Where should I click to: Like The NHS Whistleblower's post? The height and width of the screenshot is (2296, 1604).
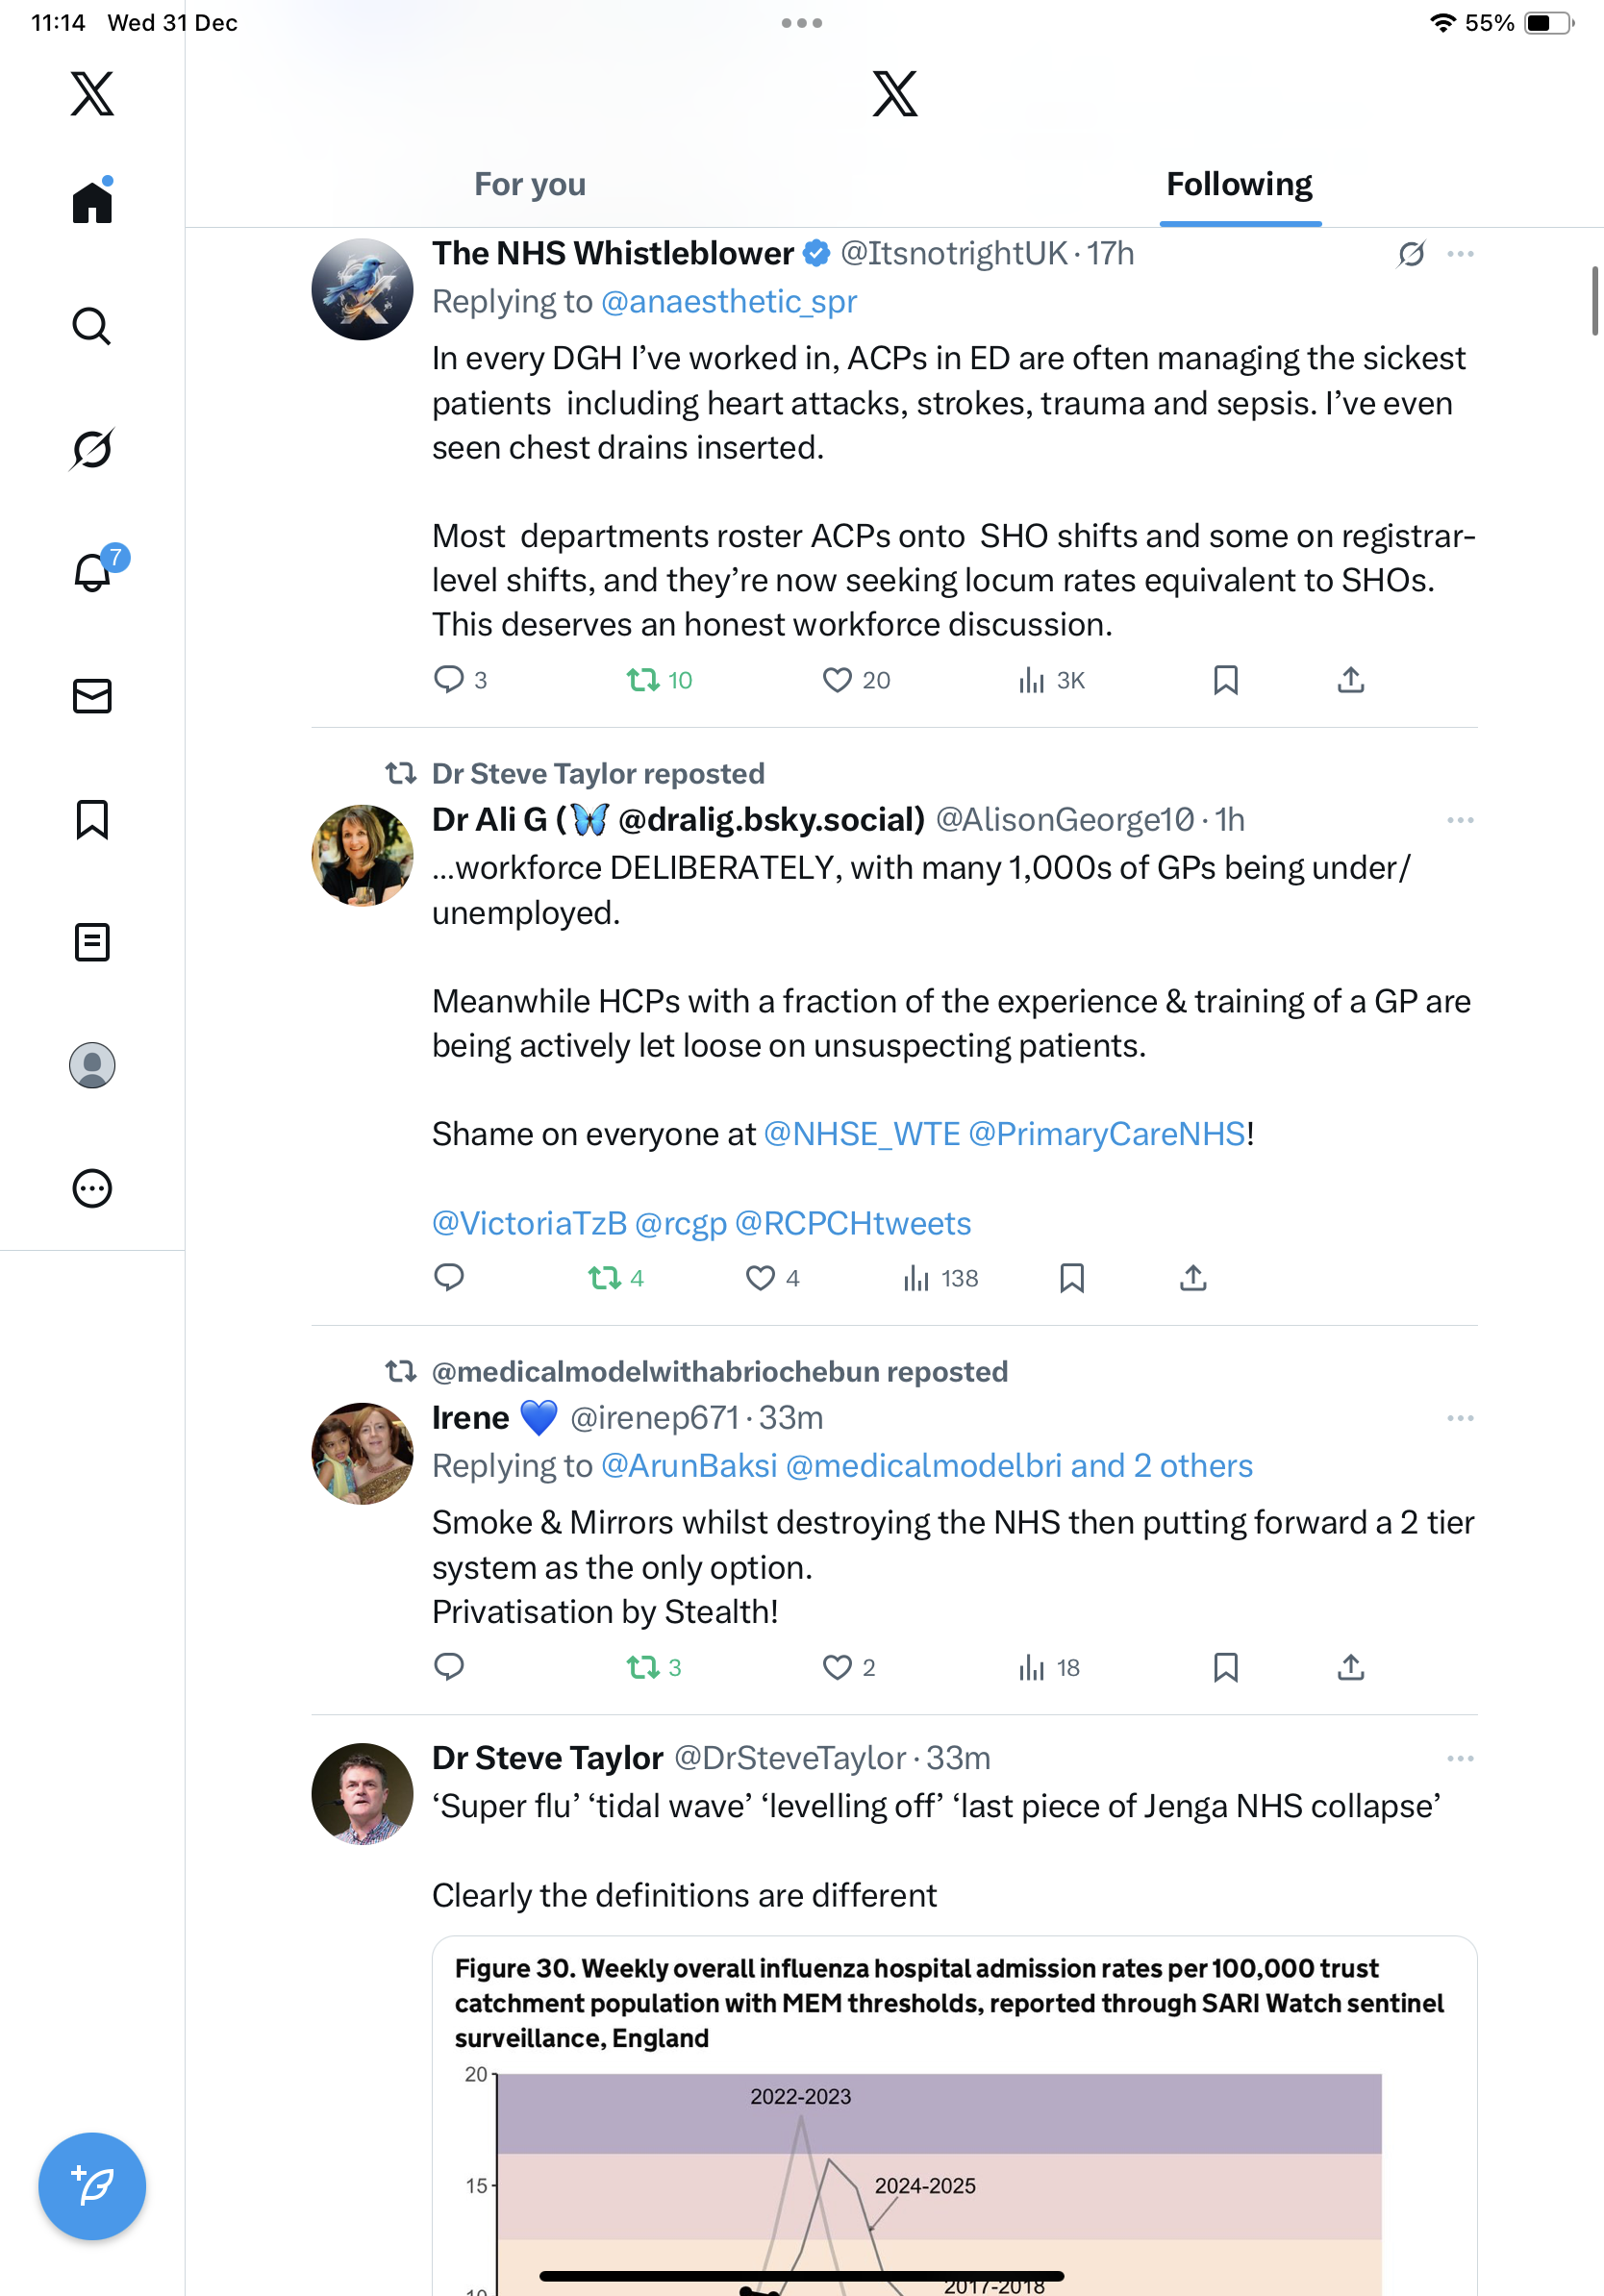[837, 680]
